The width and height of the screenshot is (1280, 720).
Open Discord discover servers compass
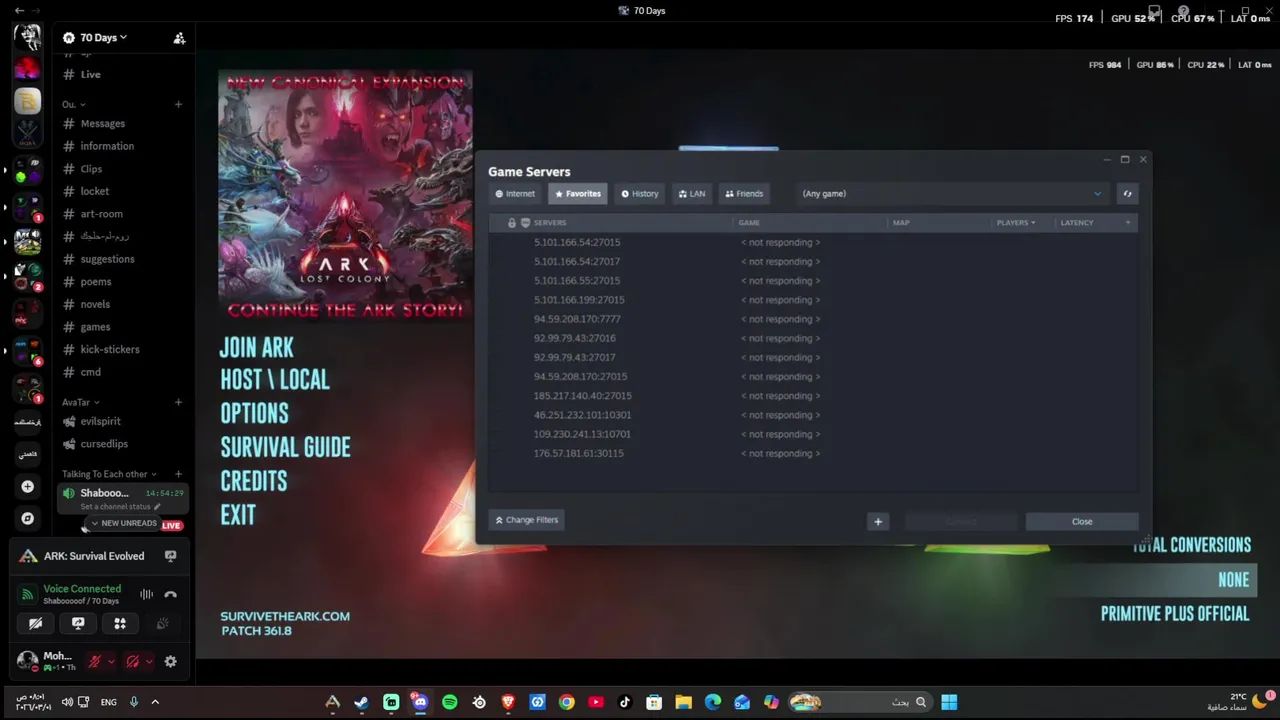click(27, 518)
